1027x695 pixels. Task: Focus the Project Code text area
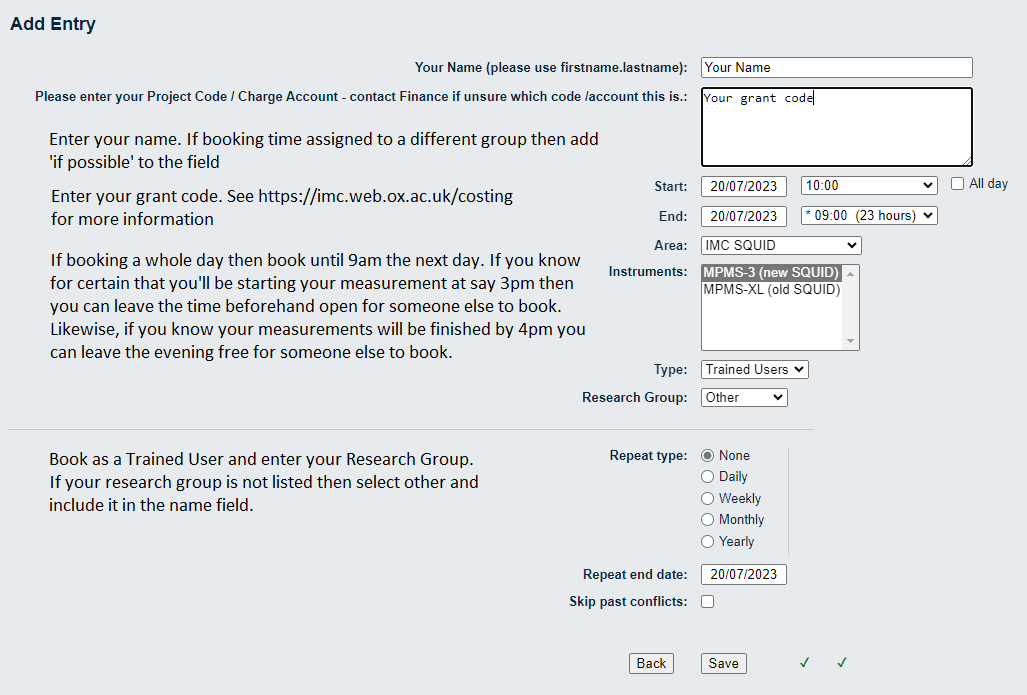[x=836, y=126]
